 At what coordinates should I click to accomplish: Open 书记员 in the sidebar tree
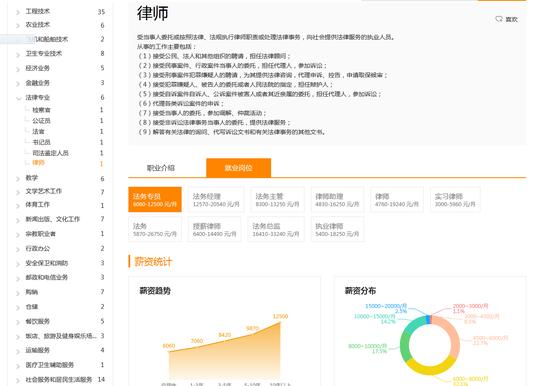pos(41,142)
